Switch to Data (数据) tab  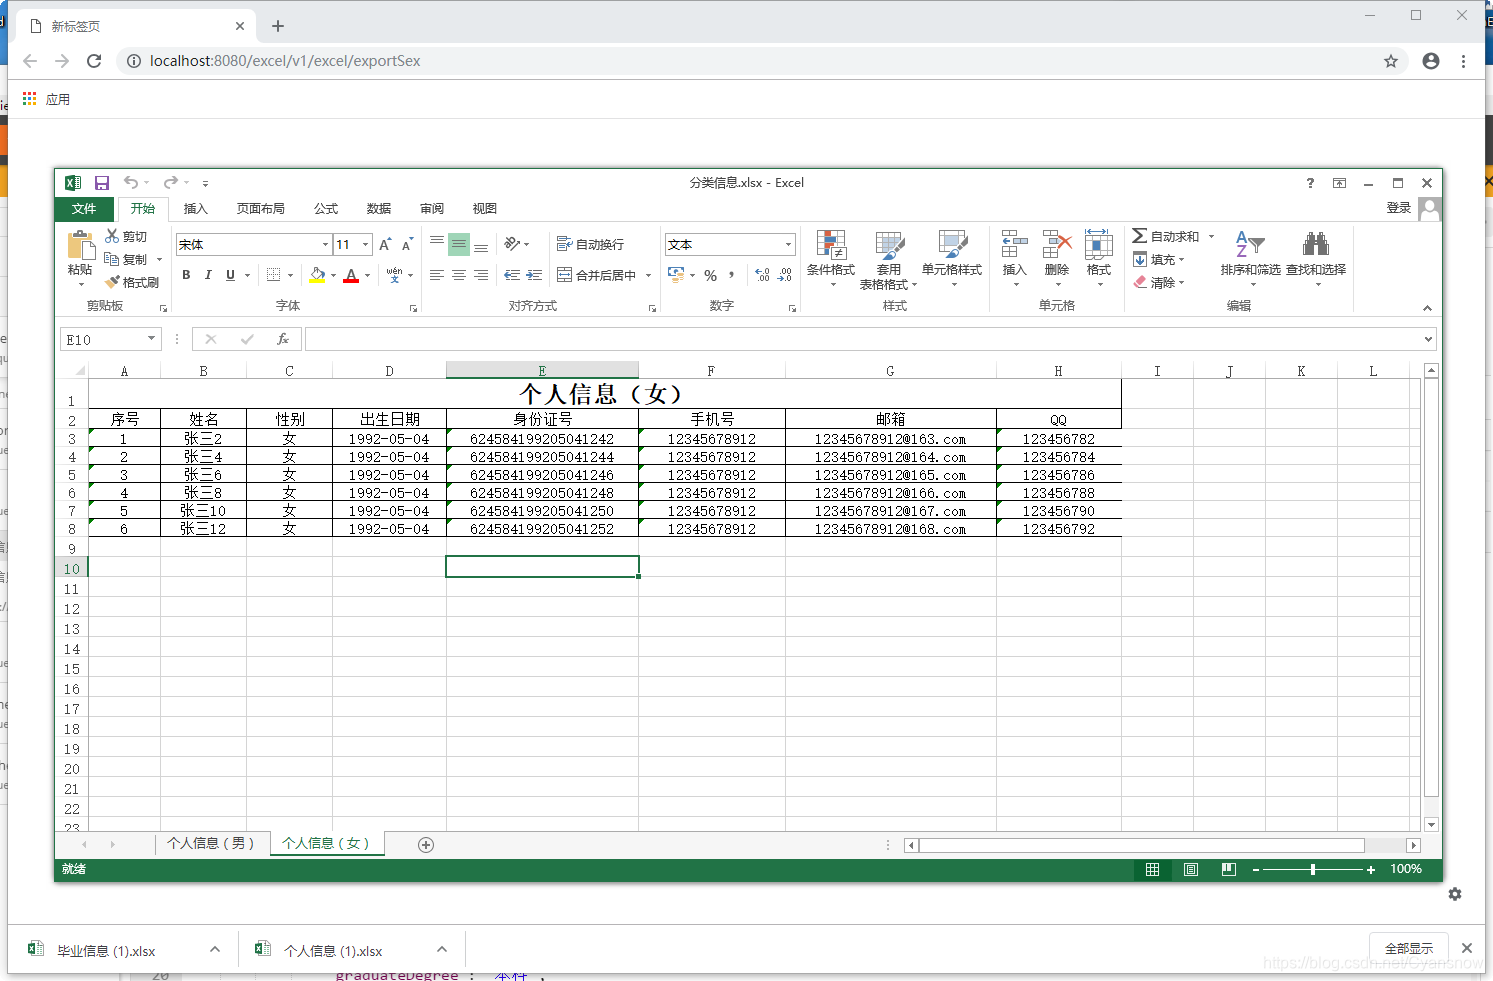pos(379,208)
